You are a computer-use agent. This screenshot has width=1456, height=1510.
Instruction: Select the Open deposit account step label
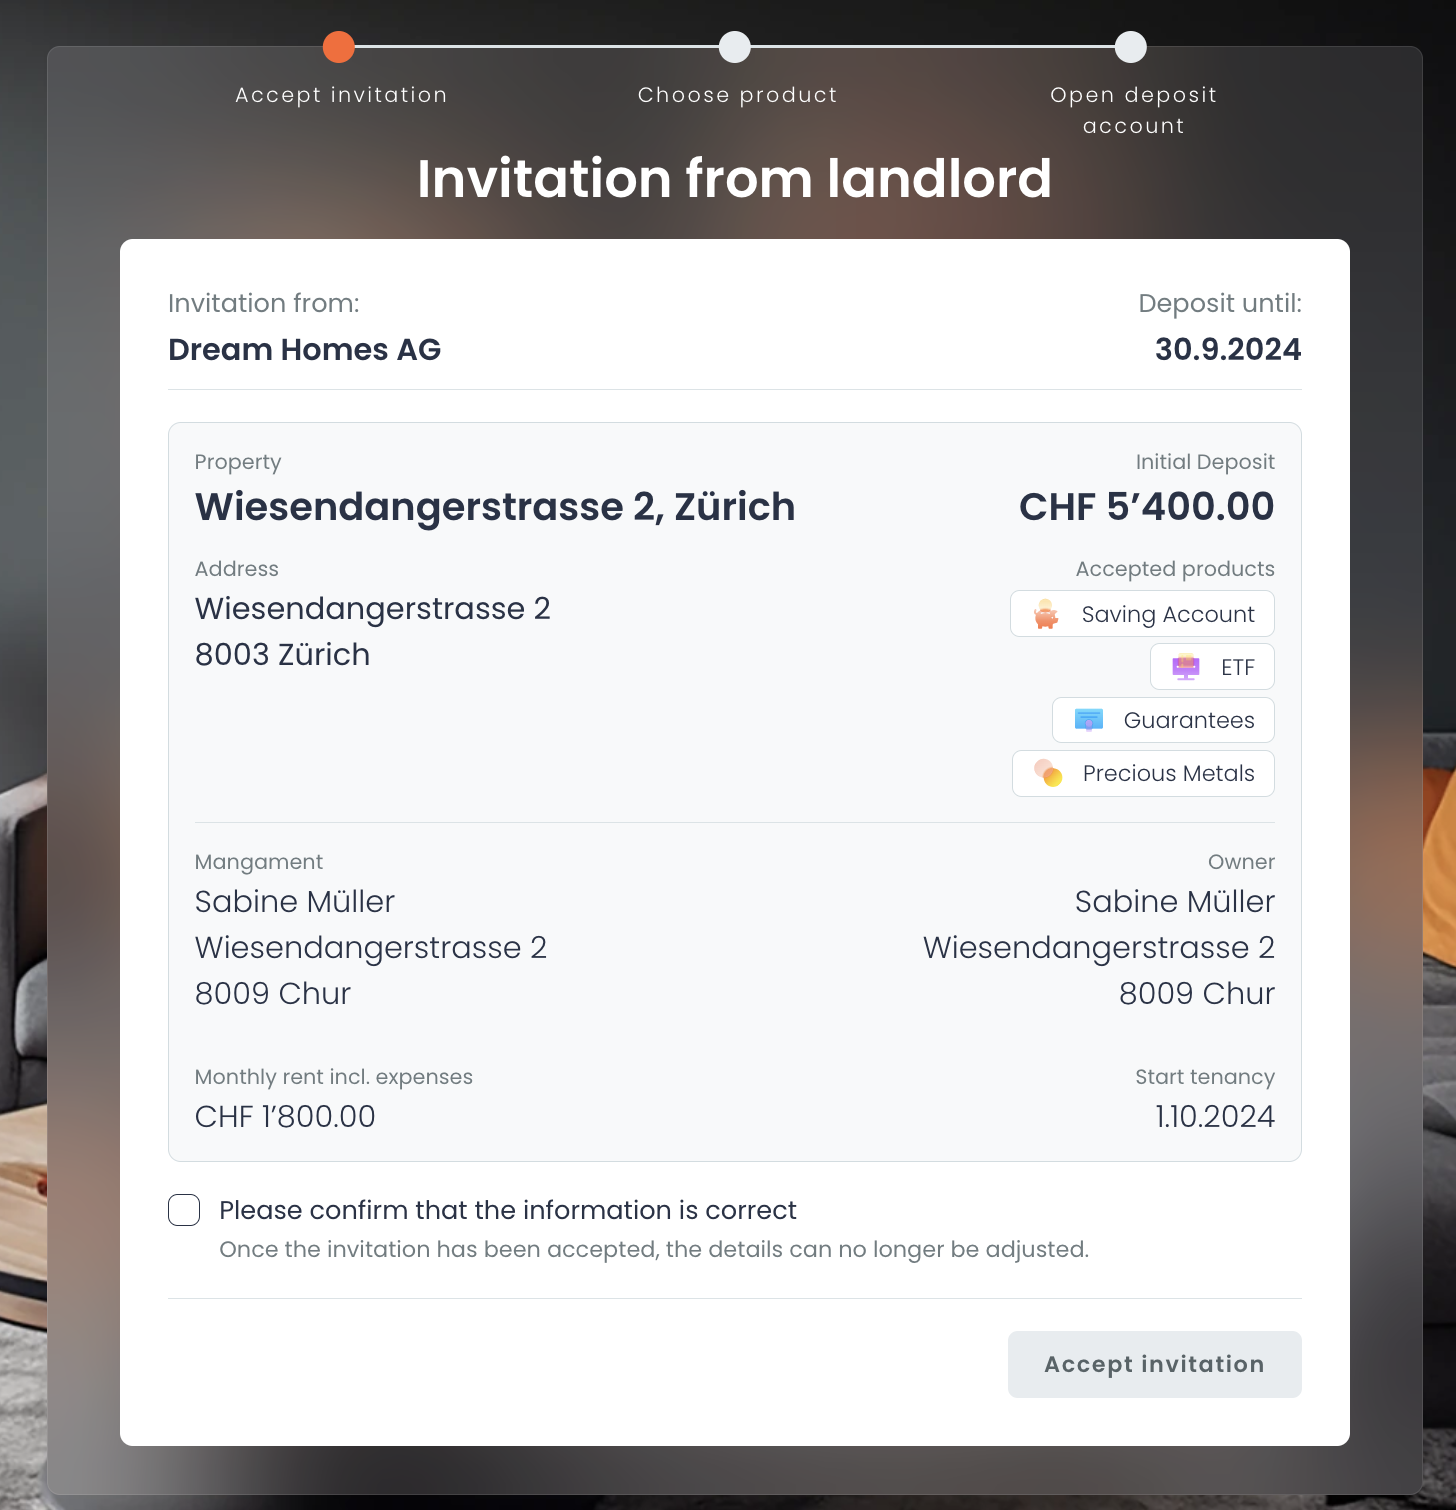1132,110
